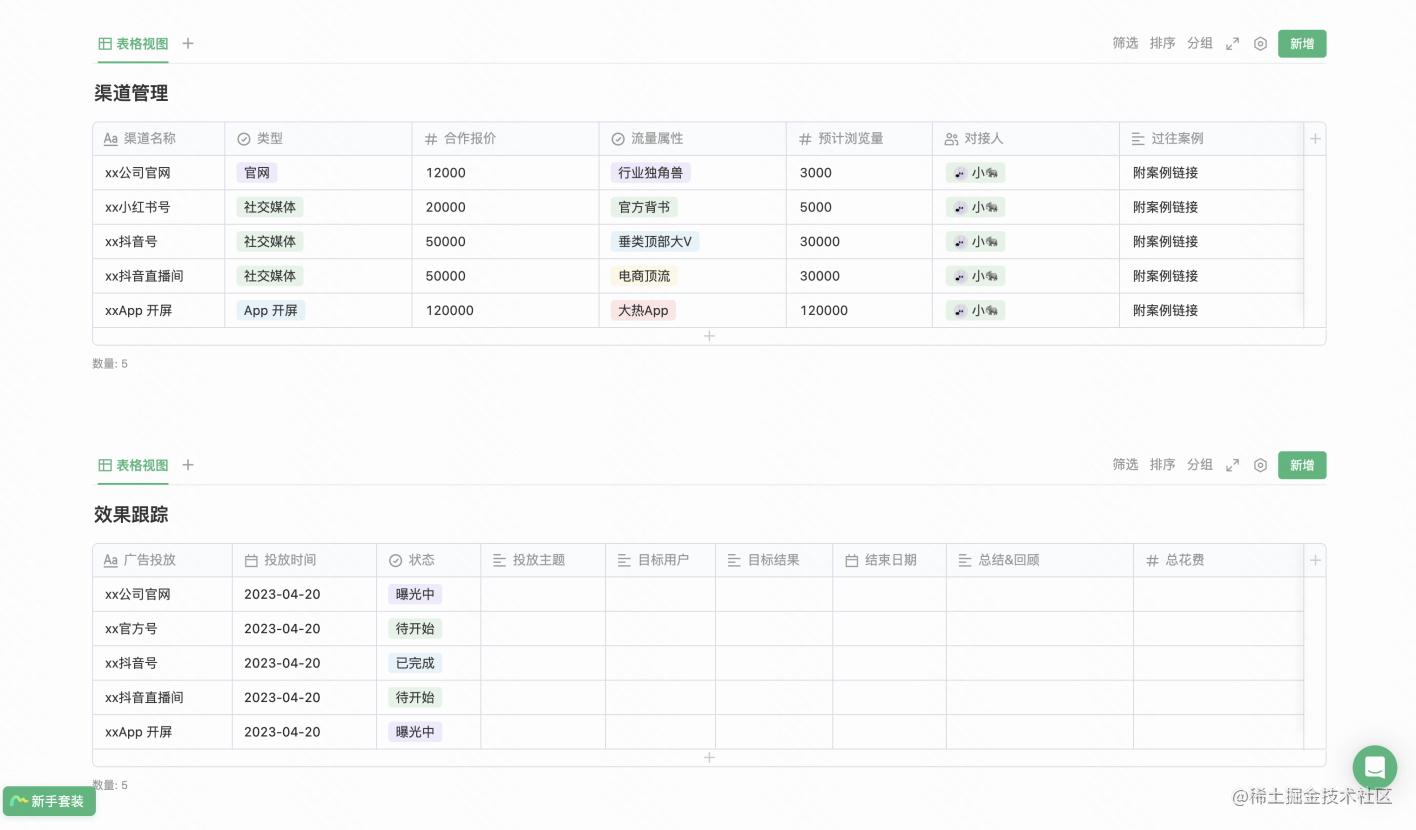Viewport: 1416px width, 830px height.
Task: Click the 过往案例 column header
Action: [1212, 139]
